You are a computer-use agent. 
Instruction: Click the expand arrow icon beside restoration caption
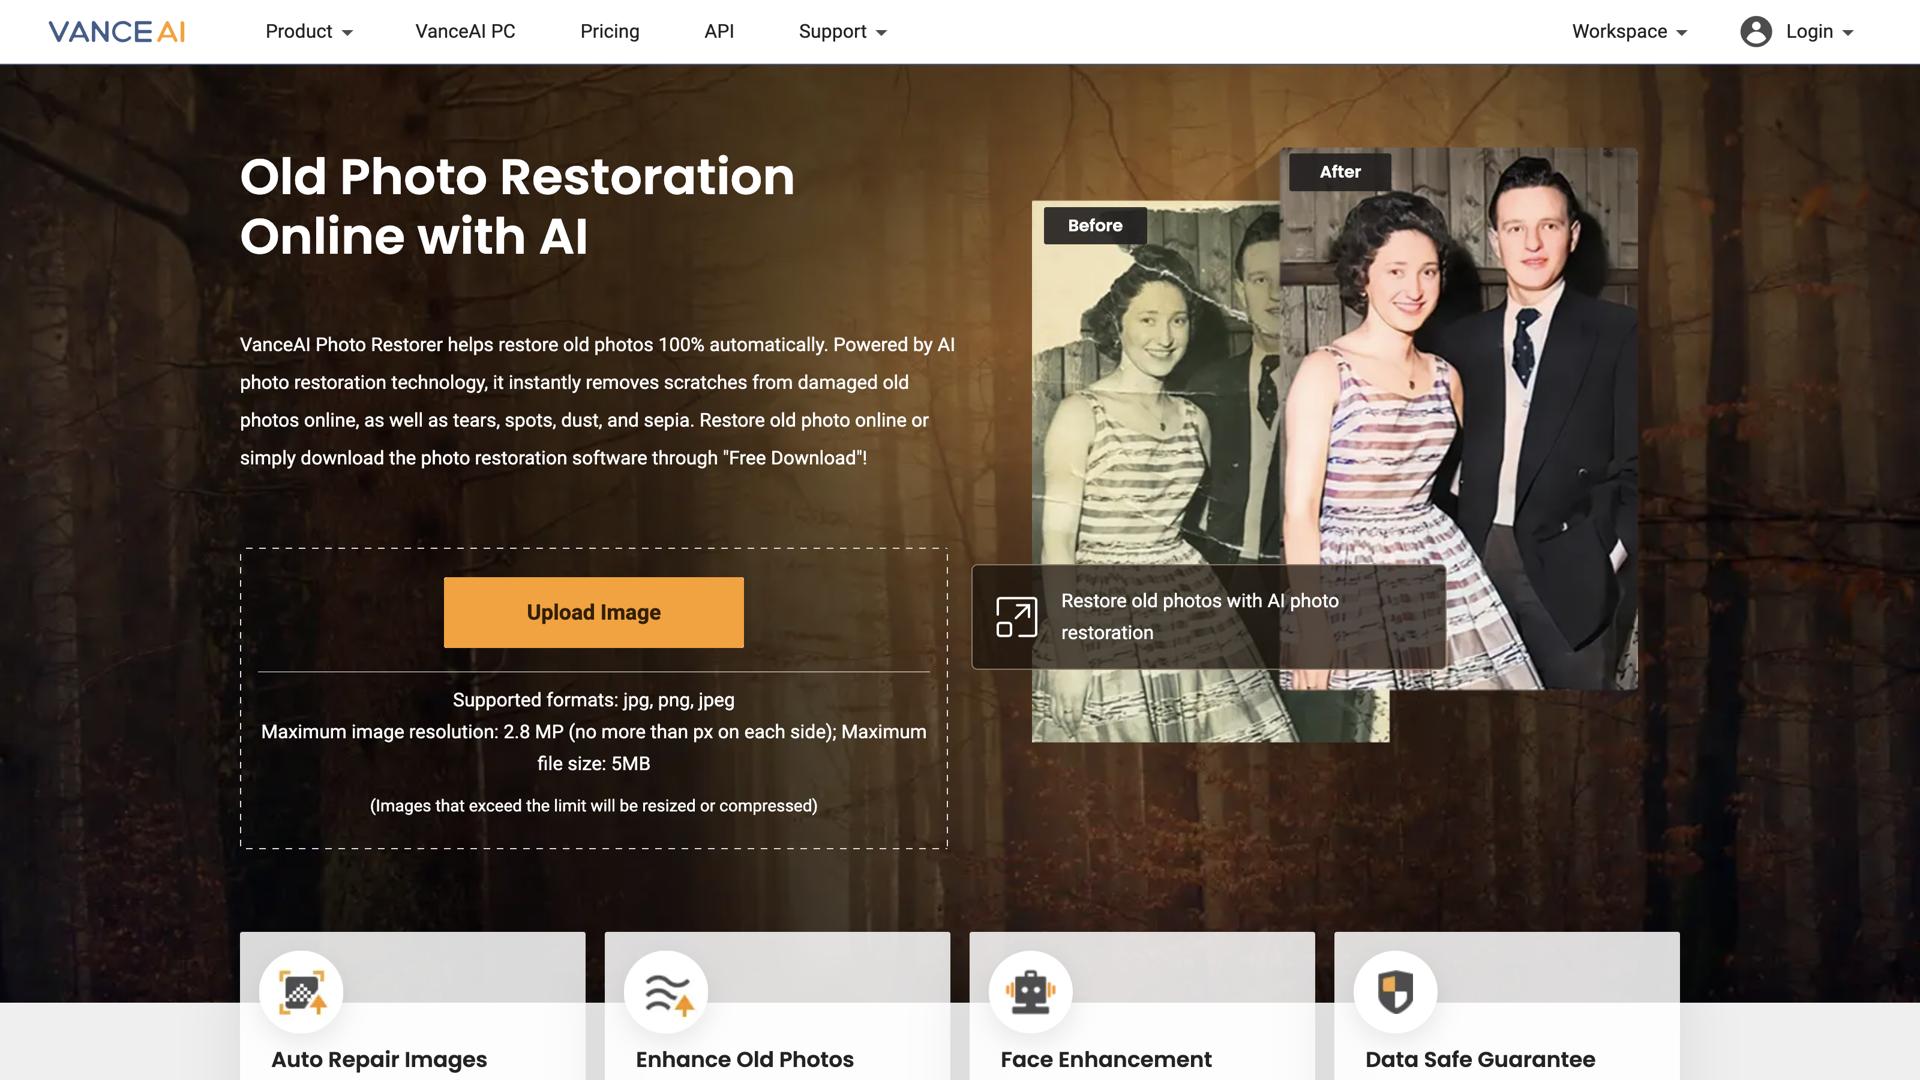pos(1014,617)
